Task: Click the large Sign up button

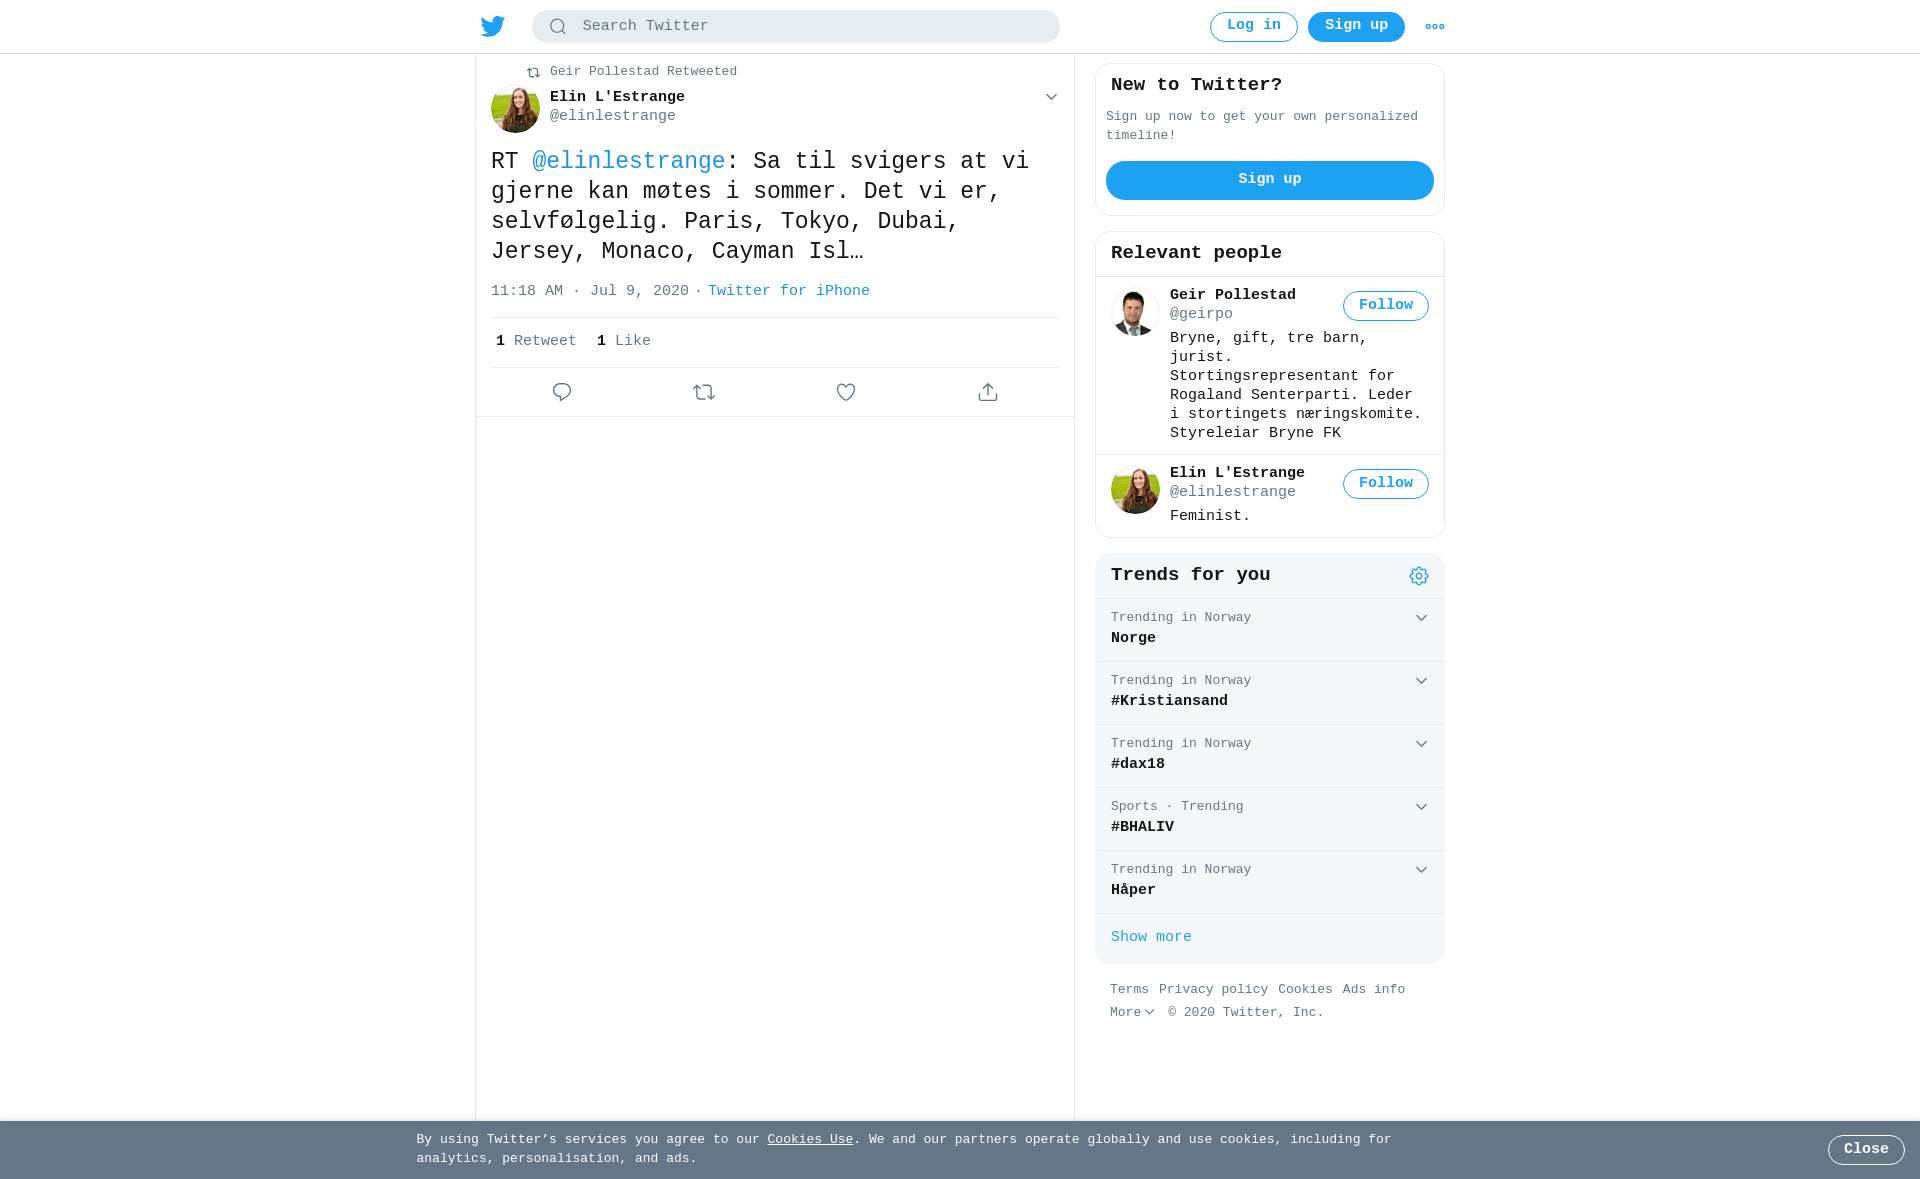Action: coord(1270,180)
